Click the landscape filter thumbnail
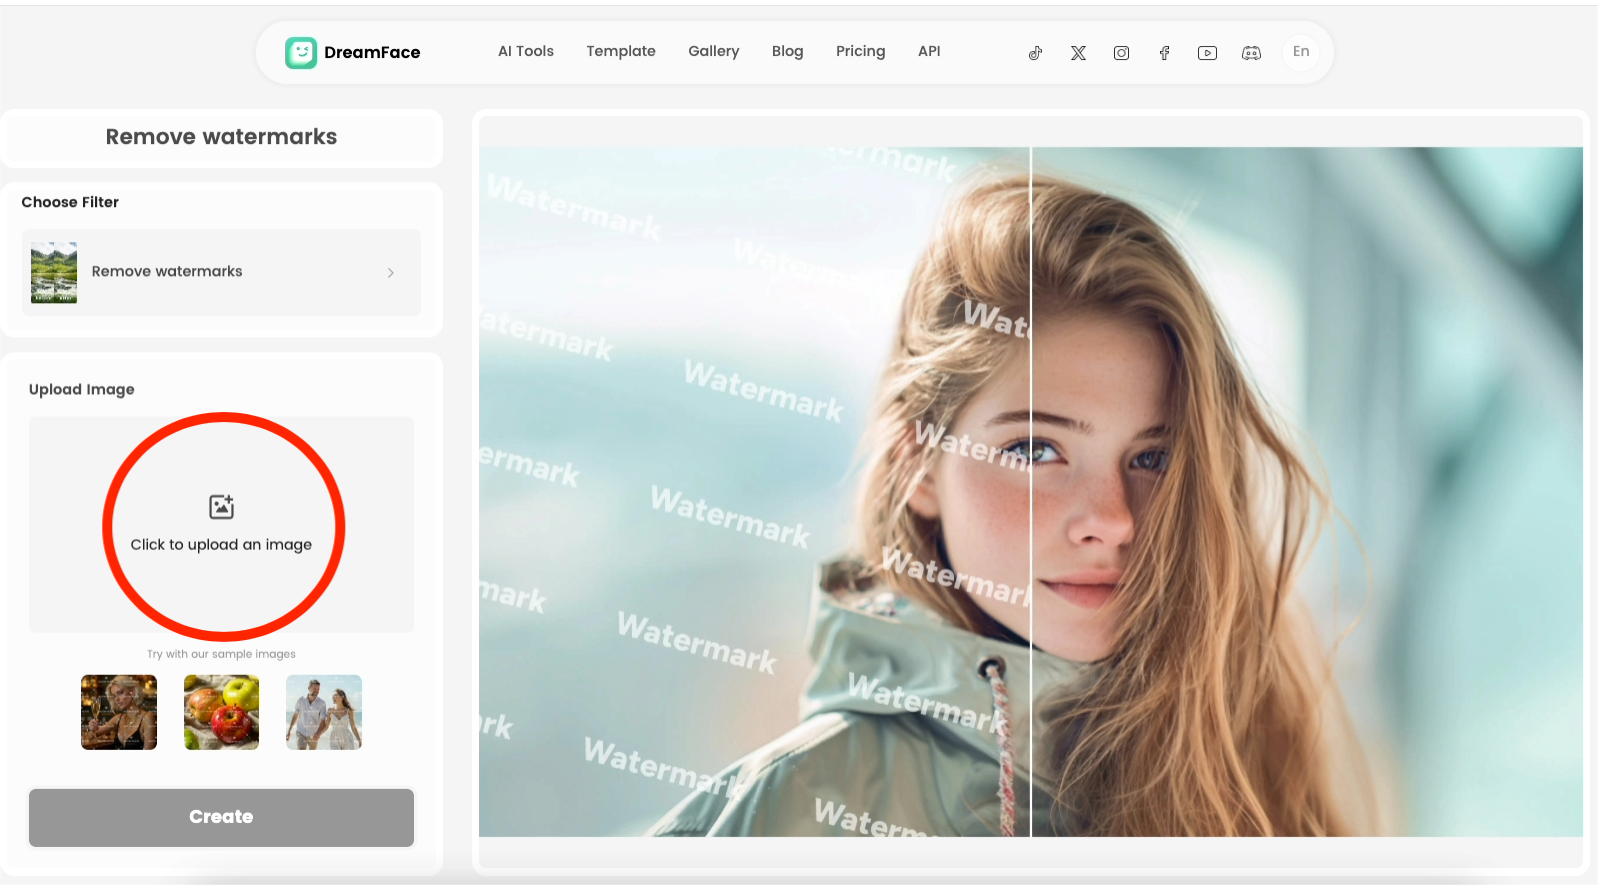The image size is (1598, 885). click(x=54, y=272)
